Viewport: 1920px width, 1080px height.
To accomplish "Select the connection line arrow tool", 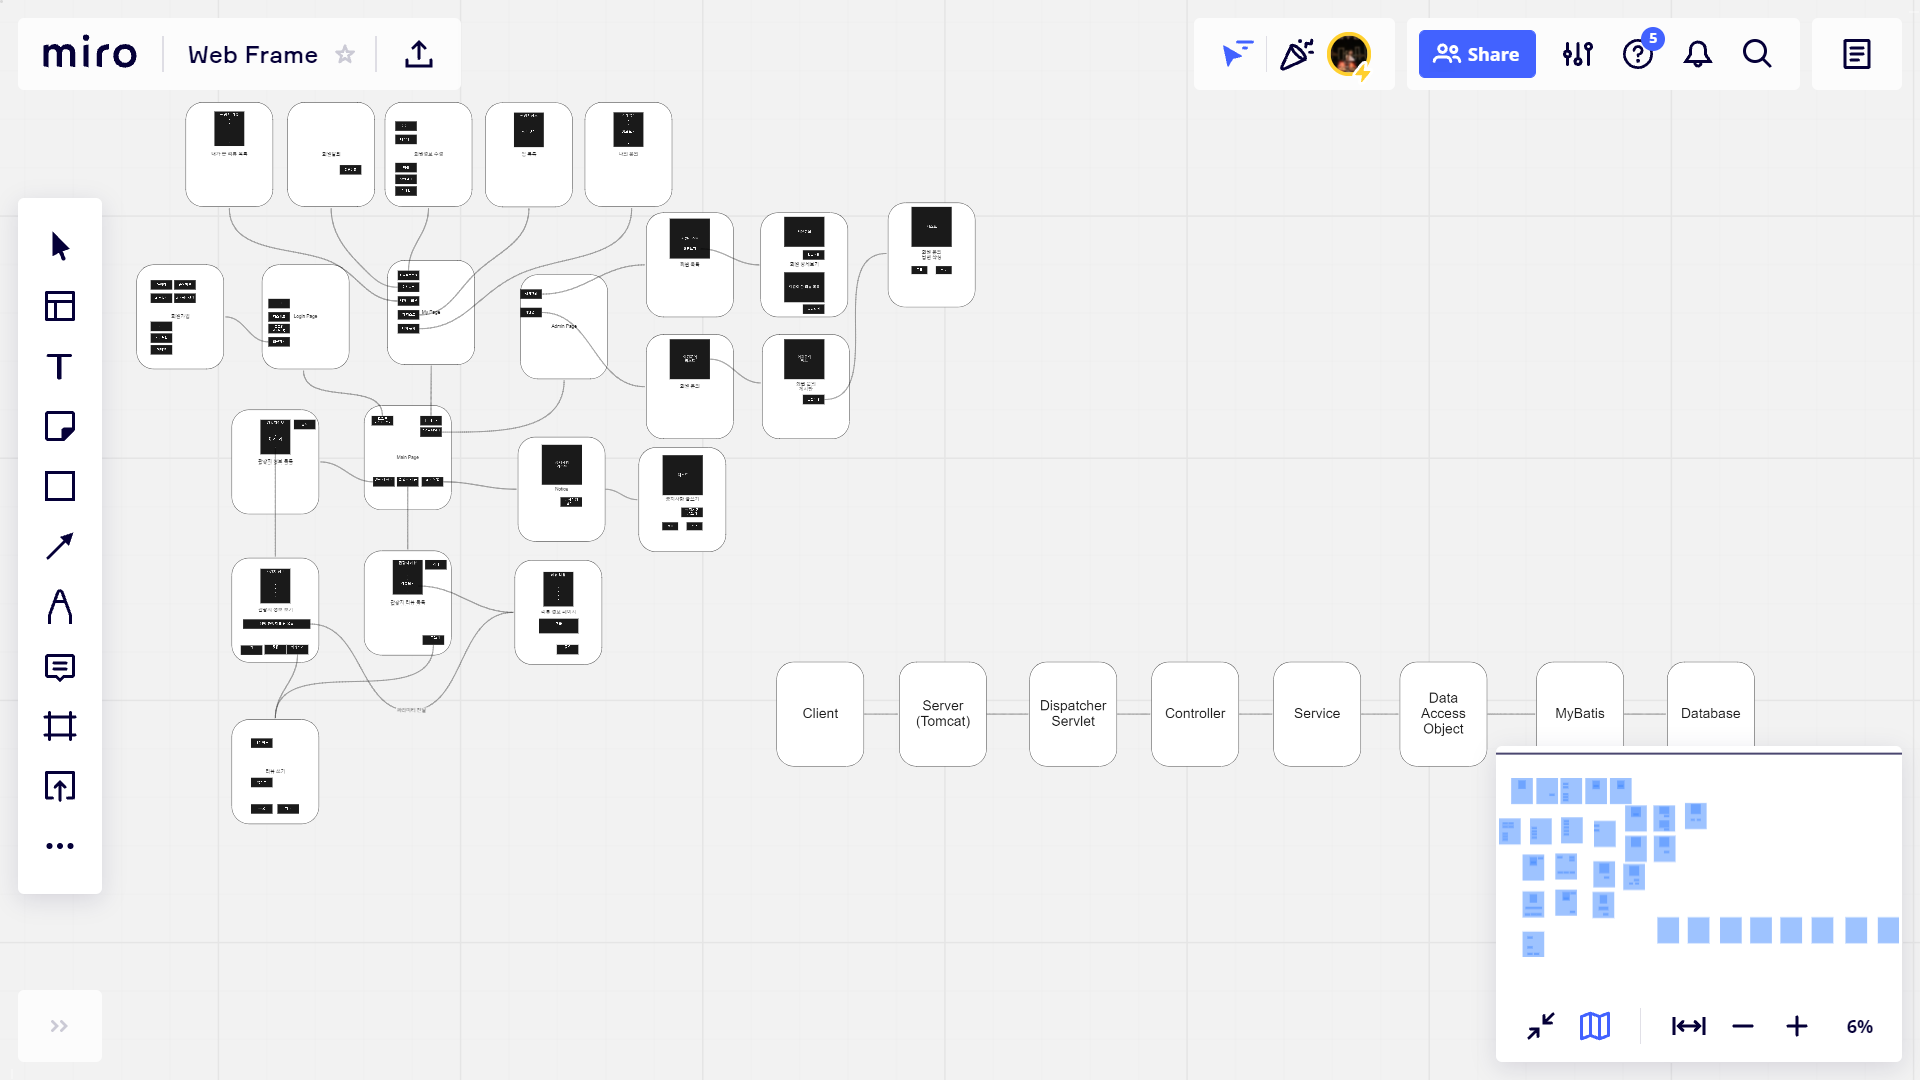I will point(60,546).
